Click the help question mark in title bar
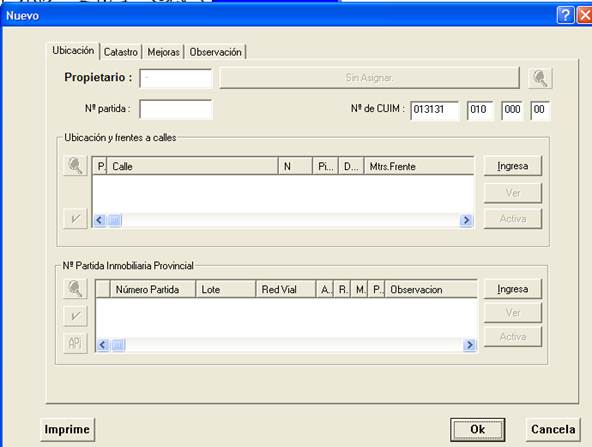This screenshot has height=447, width=592. (x=565, y=15)
